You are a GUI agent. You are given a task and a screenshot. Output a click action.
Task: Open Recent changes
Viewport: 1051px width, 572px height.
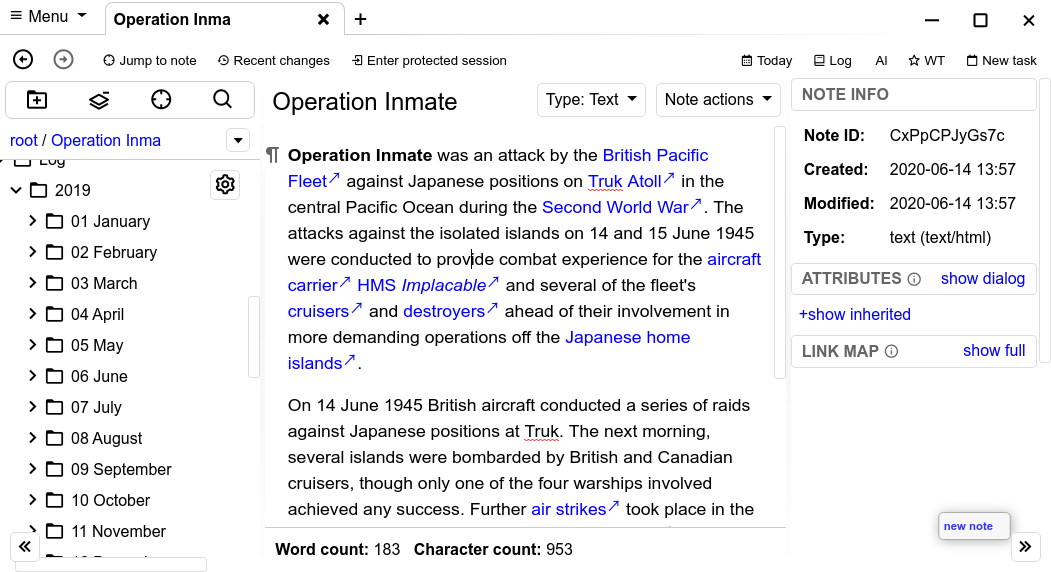pyautogui.click(x=273, y=60)
